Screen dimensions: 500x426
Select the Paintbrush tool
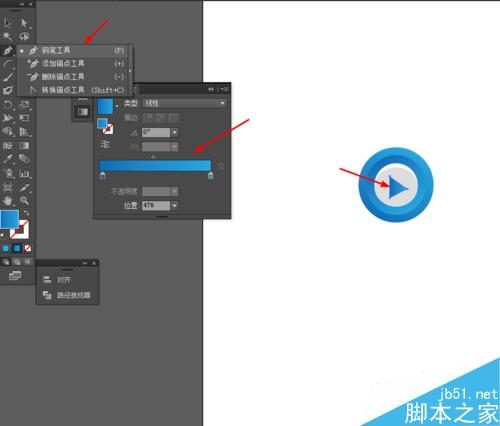click(x=8, y=77)
